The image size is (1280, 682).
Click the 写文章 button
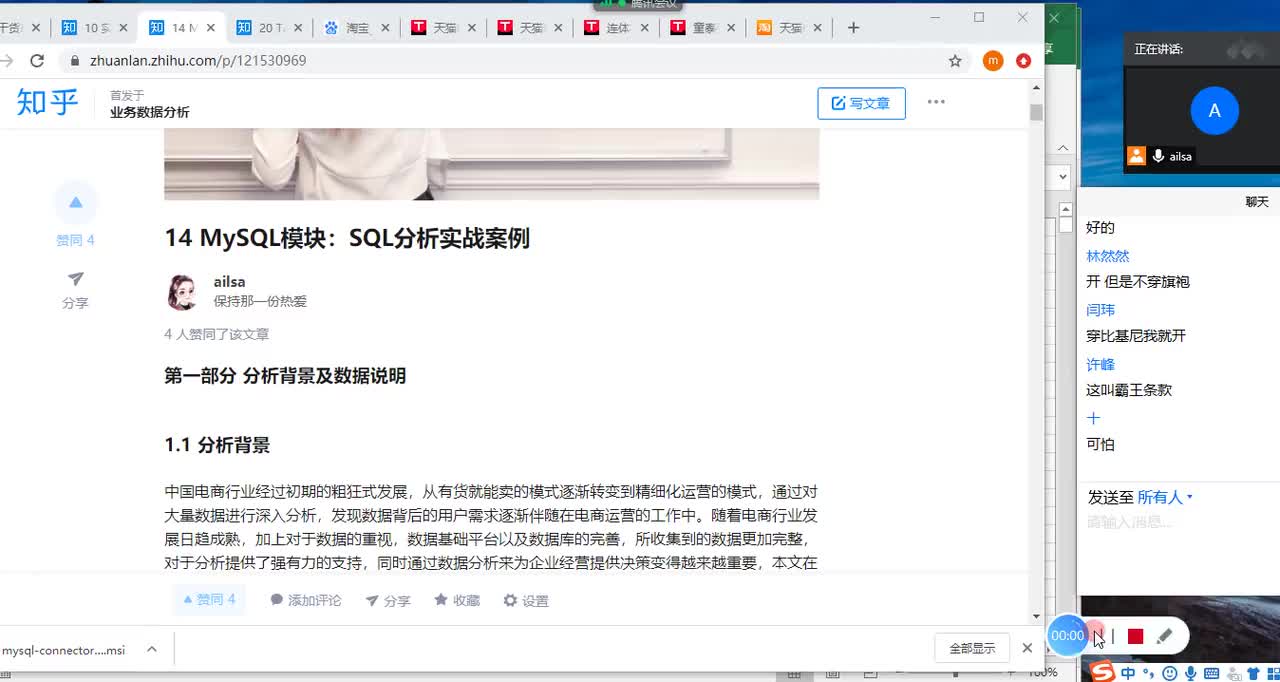[861, 103]
